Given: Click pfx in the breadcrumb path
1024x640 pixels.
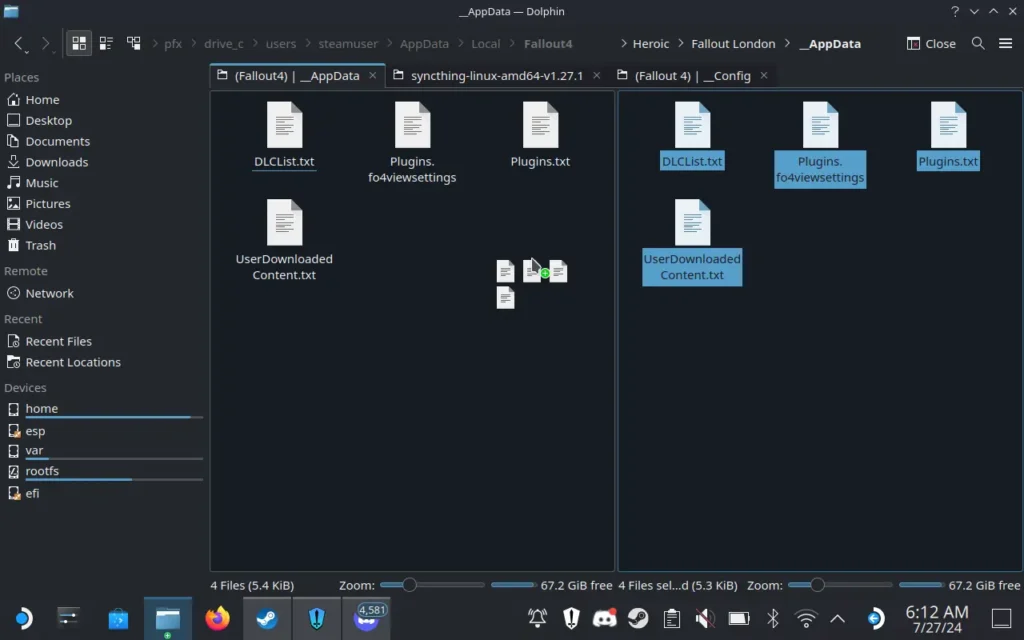Looking at the screenshot, I should pos(172,44).
